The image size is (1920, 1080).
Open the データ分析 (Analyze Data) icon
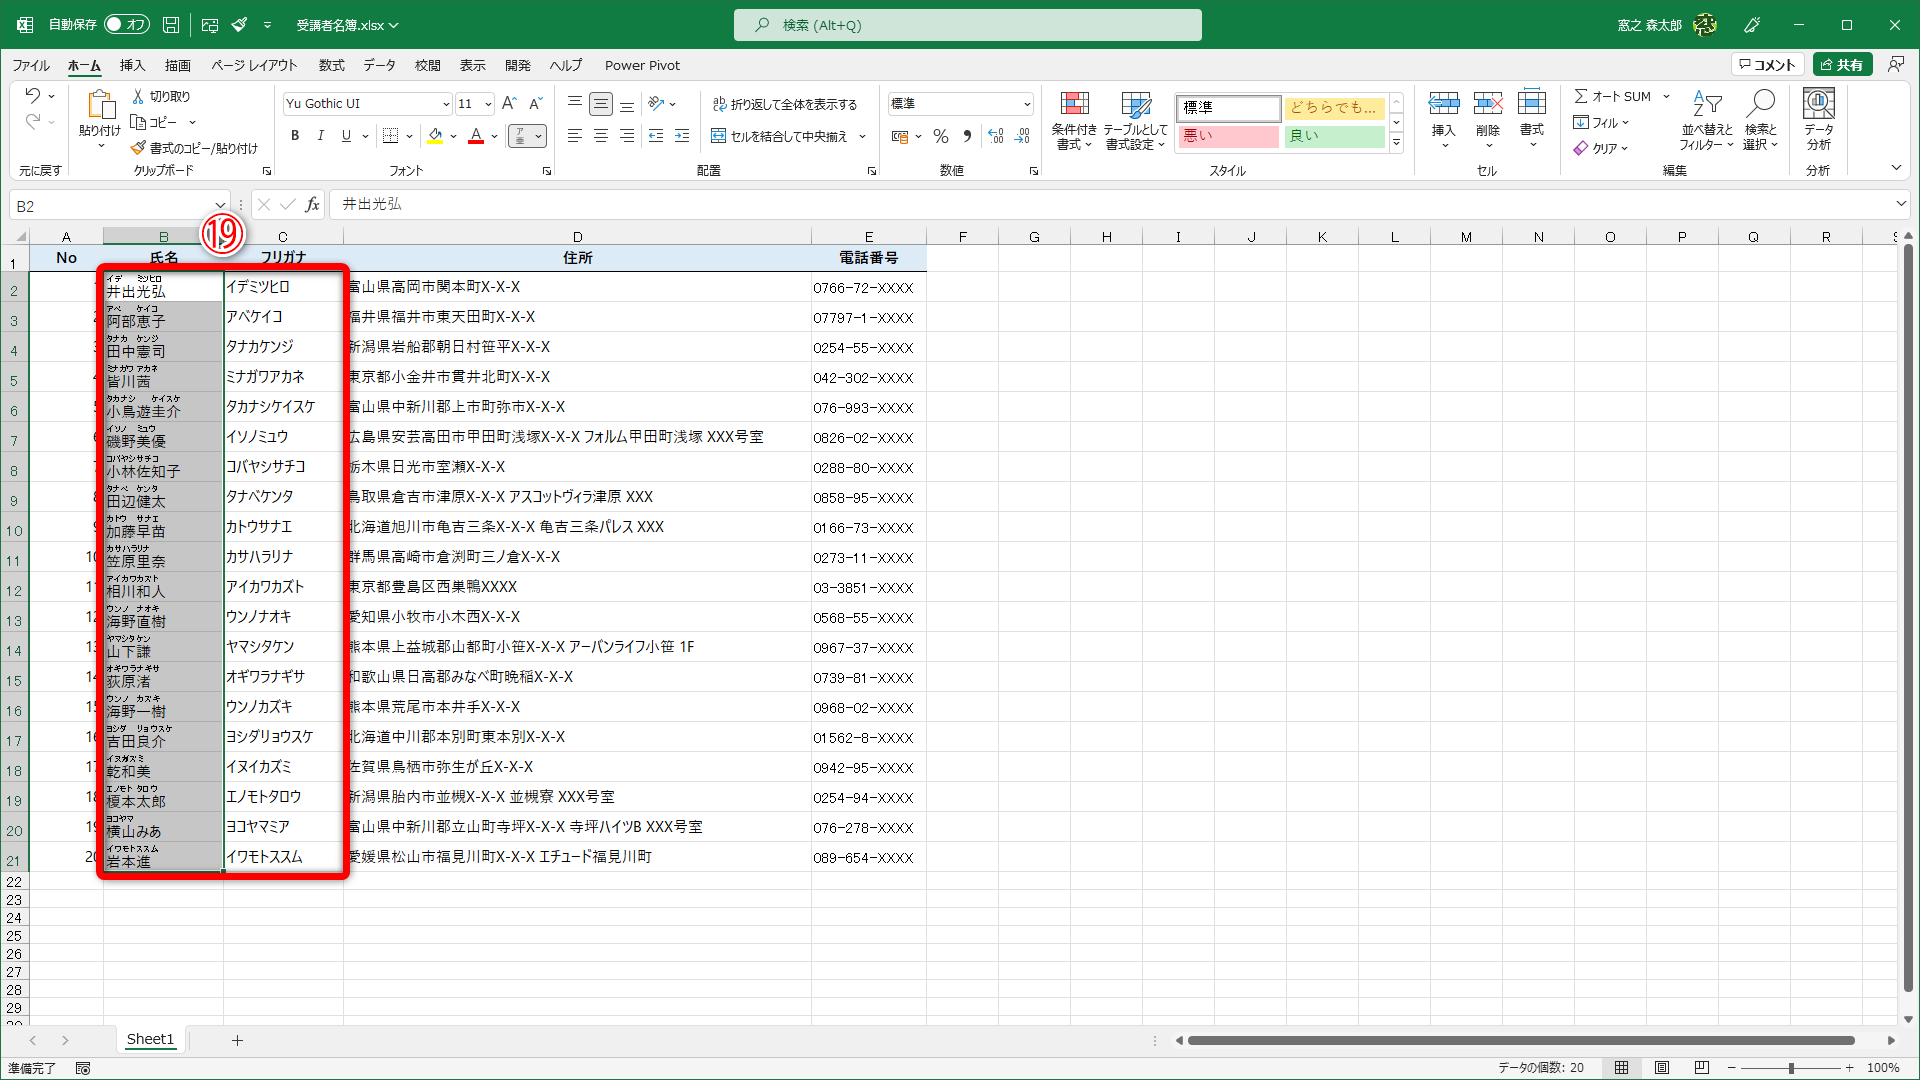pyautogui.click(x=1818, y=115)
